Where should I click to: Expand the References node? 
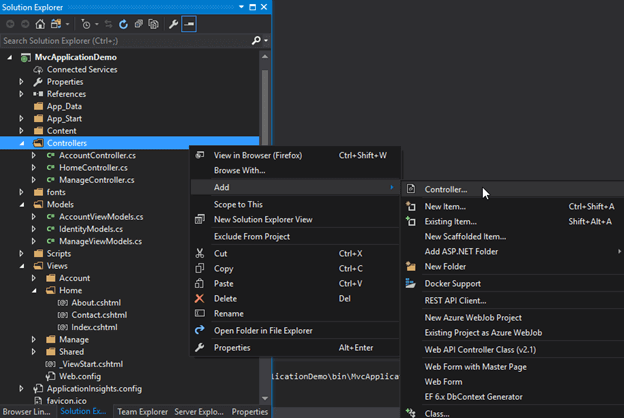[22, 94]
